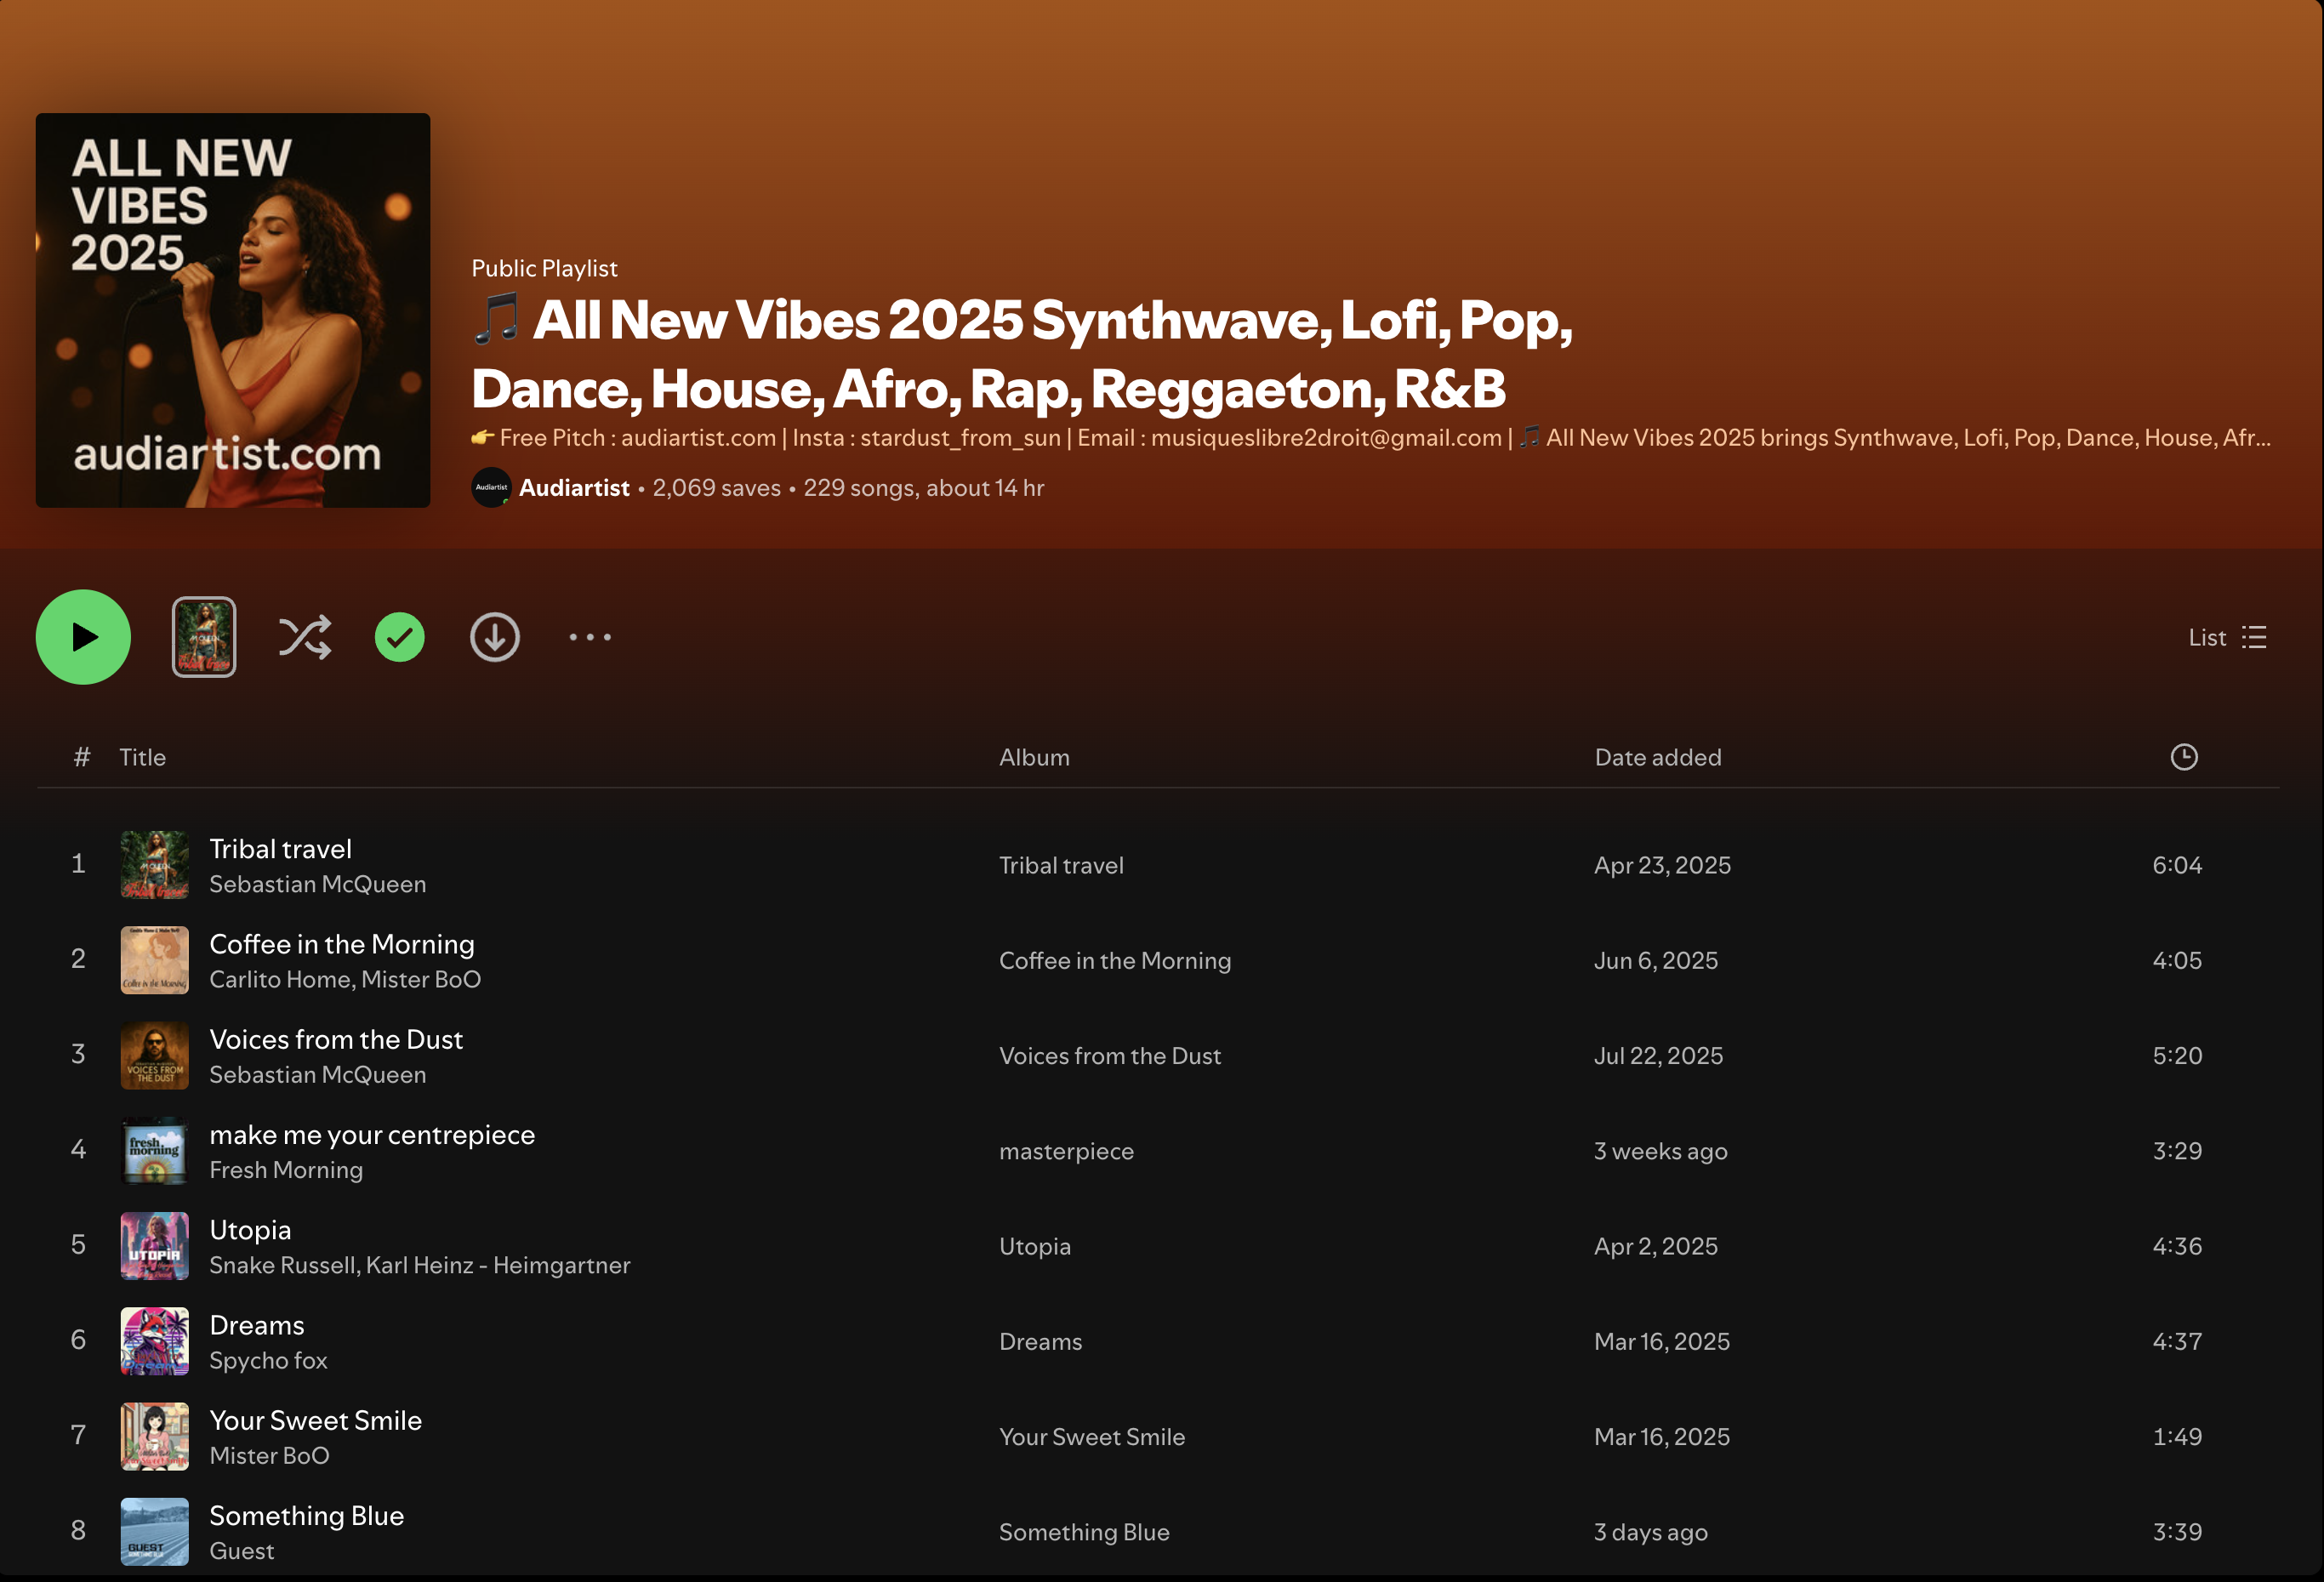Screen dimensions: 2324x1582
Task: Click the Audiartist avatar icon
Action: 491,488
